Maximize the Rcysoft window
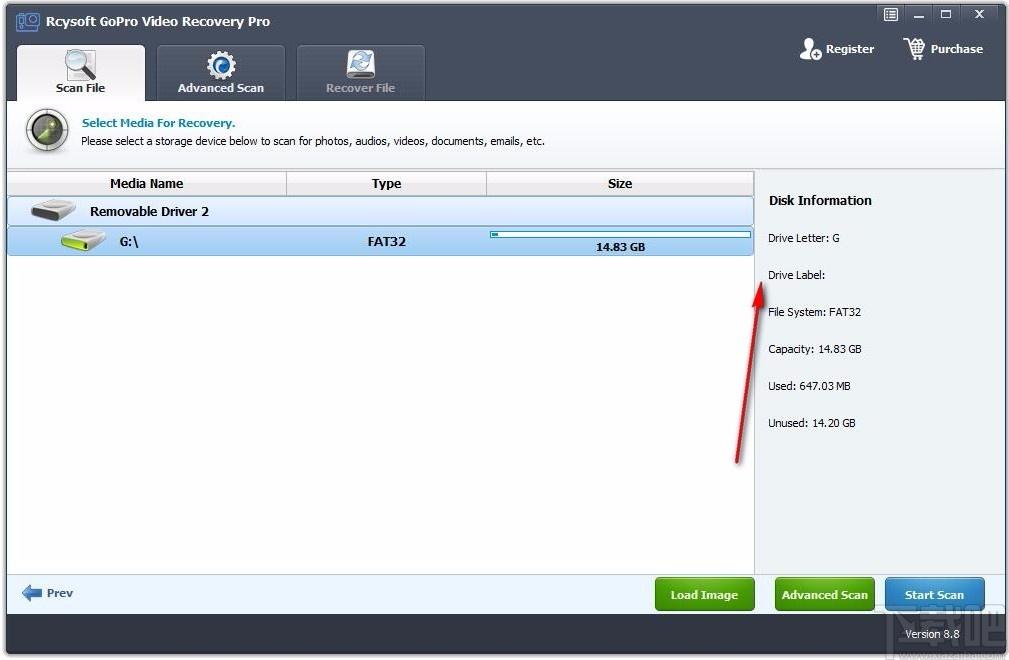 946,14
